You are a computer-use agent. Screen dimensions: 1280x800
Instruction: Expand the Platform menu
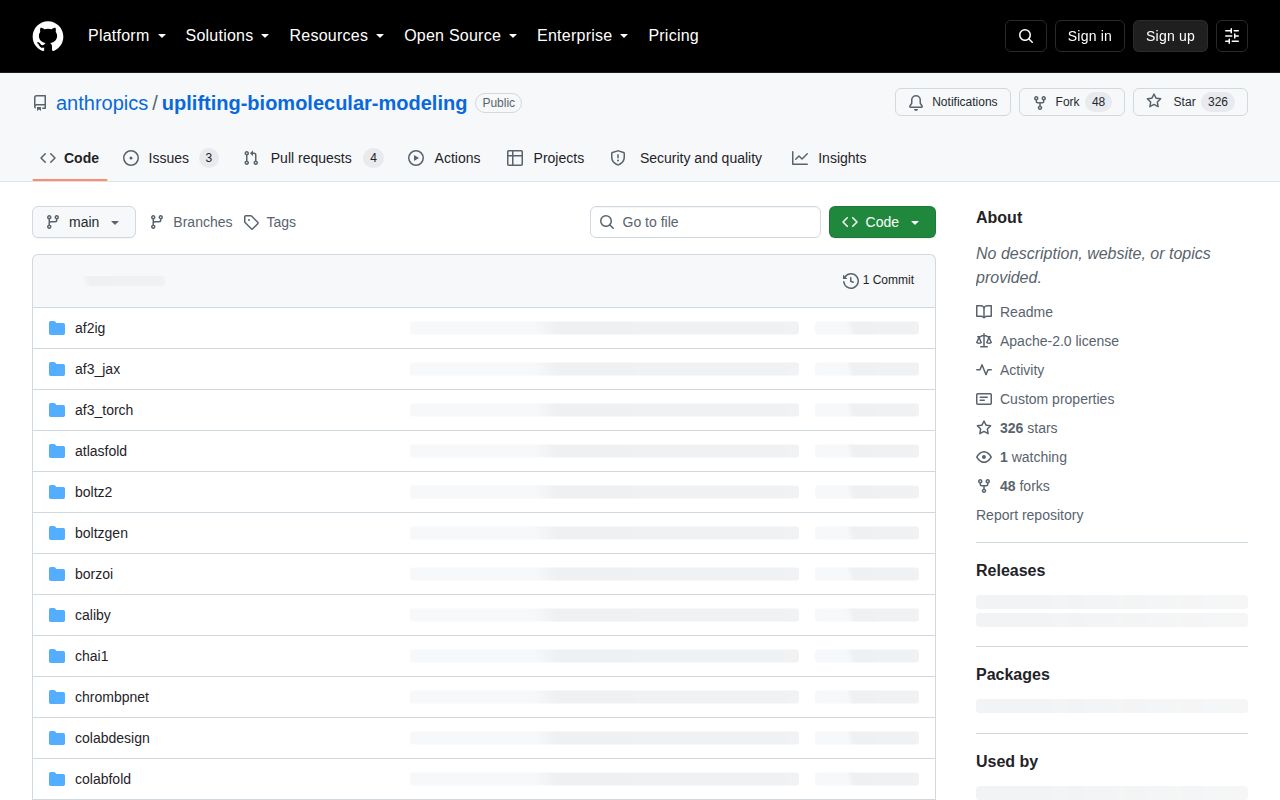(126, 36)
